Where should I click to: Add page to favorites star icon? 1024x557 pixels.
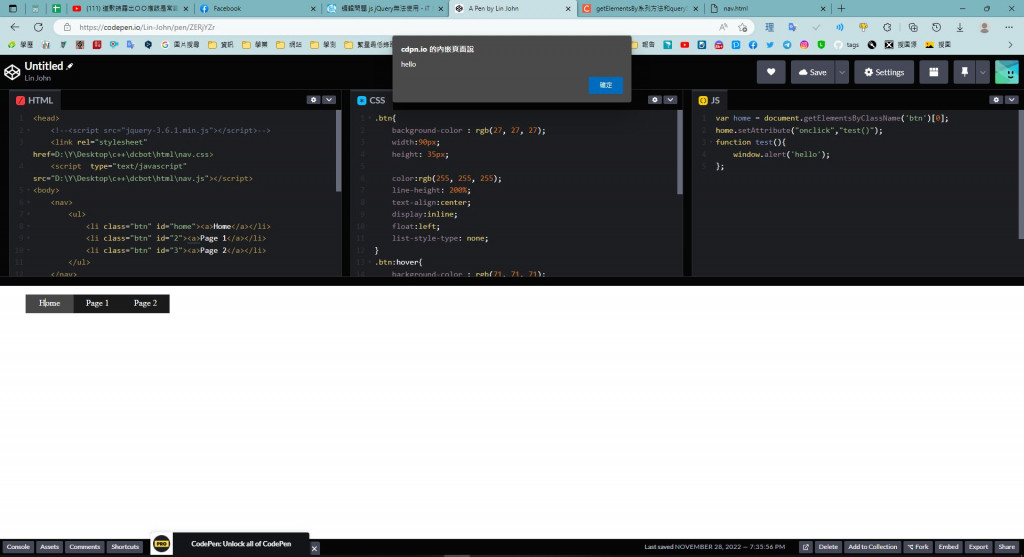pos(743,27)
